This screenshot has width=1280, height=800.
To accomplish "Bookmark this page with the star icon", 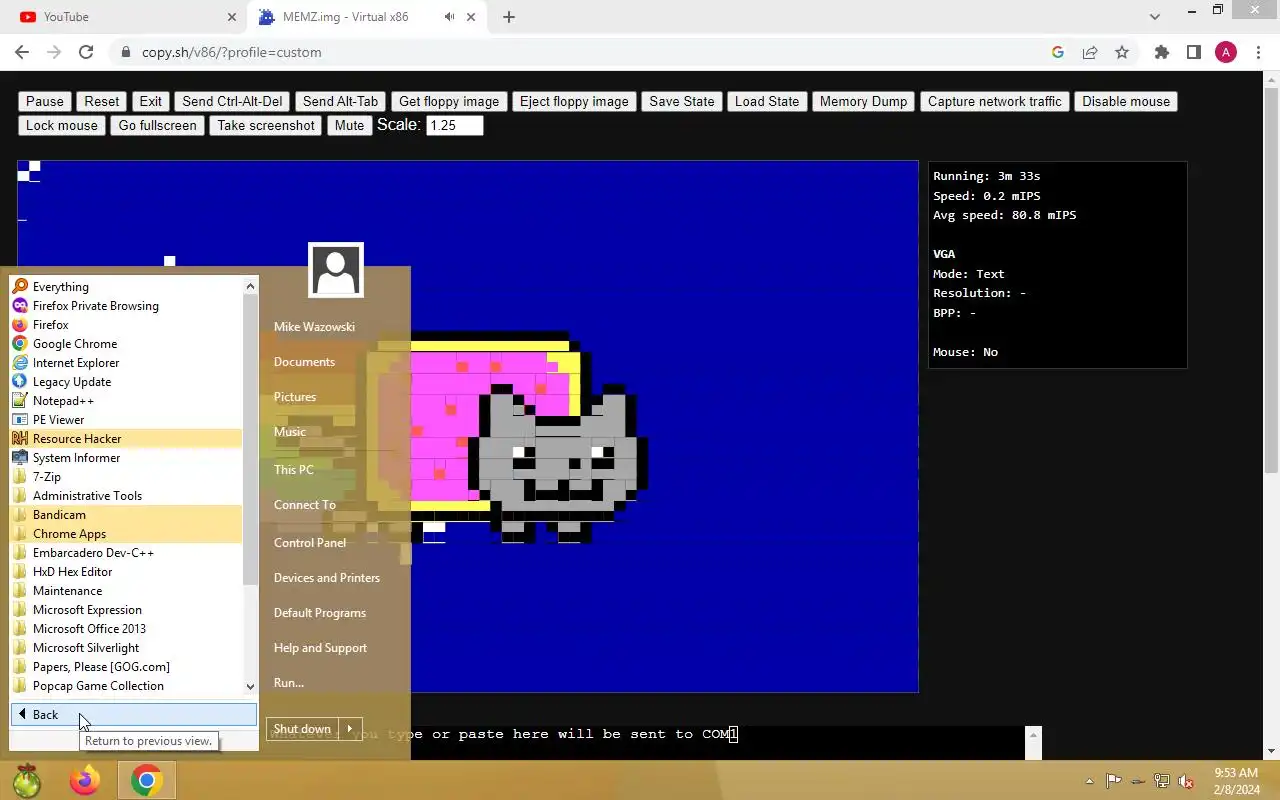I will pos(1122,52).
